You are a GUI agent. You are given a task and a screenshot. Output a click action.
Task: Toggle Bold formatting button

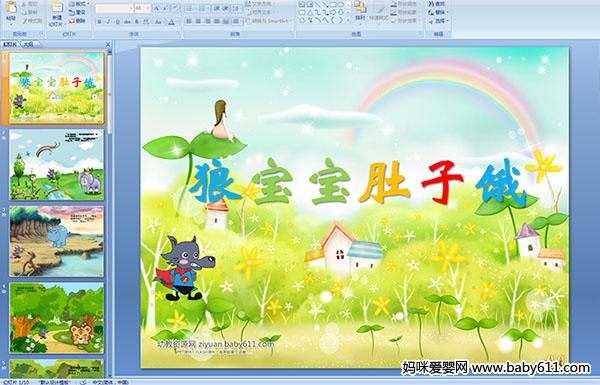pos(99,22)
